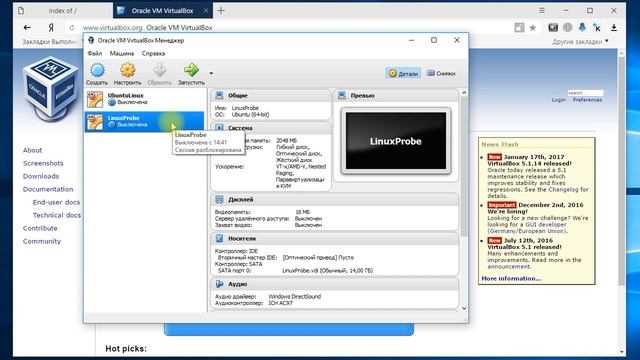Click the Сбросить (Reset) arrow icon
Image resolution: width=640 pixels, height=360 pixels.
pos(159,70)
